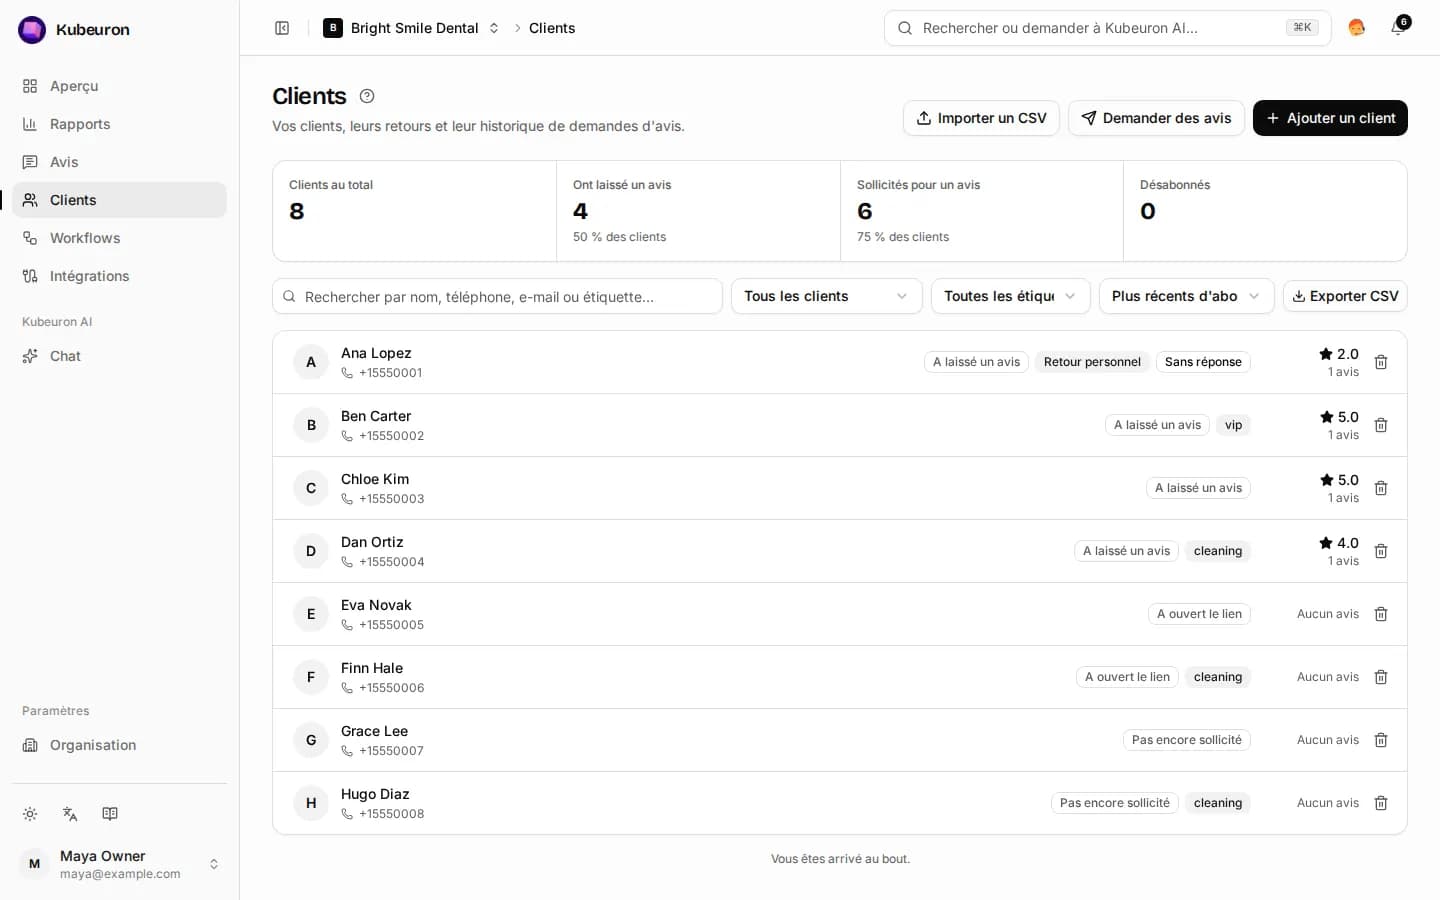
Task: Click the help icon beside Clients title
Action: pyautogui.click(x=367, y=96)
